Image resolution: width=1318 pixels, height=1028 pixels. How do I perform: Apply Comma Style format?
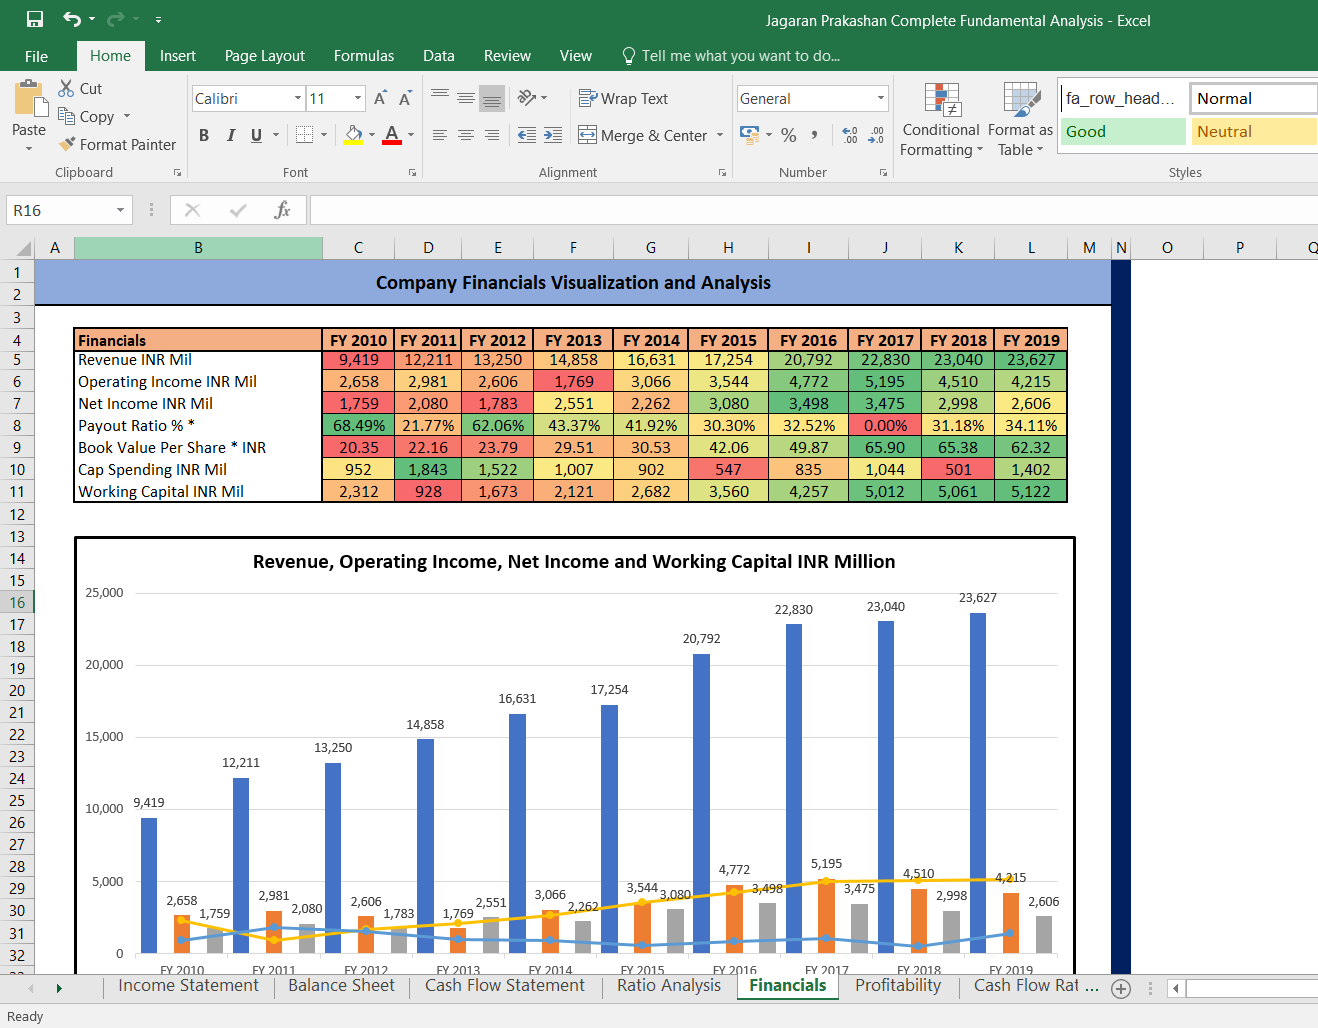(815, 134)
